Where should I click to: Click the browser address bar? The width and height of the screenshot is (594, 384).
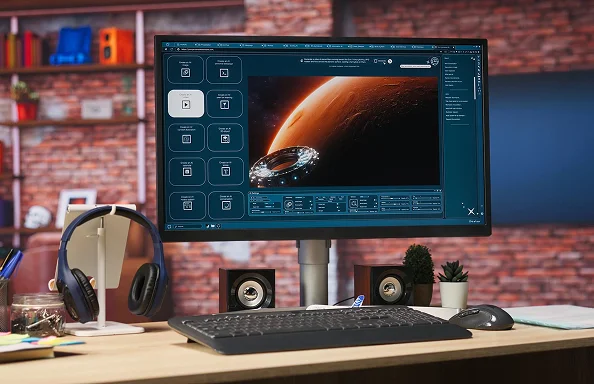point(303,49)
